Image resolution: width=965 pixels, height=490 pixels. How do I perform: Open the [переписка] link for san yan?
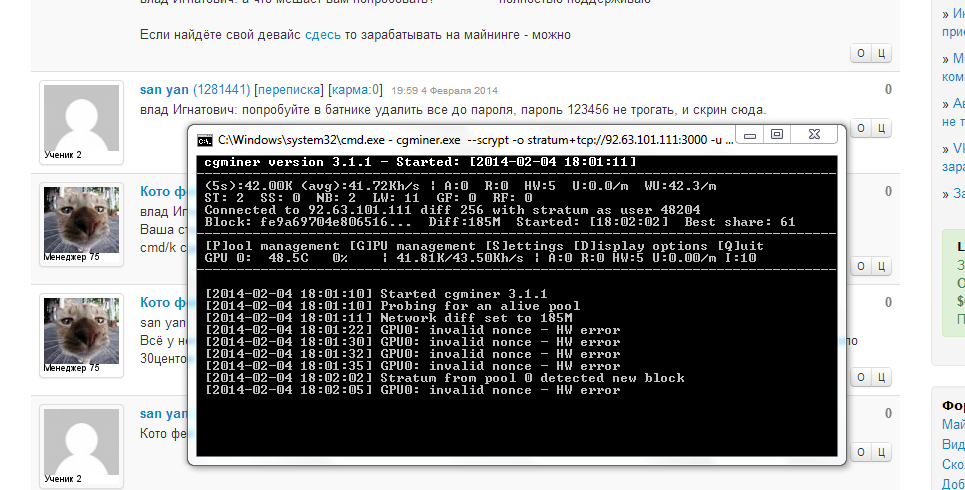289,90
